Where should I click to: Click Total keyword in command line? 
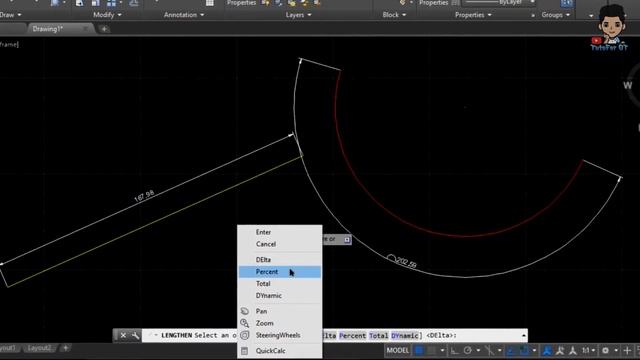pyautogui.click(x=378, y=336)
